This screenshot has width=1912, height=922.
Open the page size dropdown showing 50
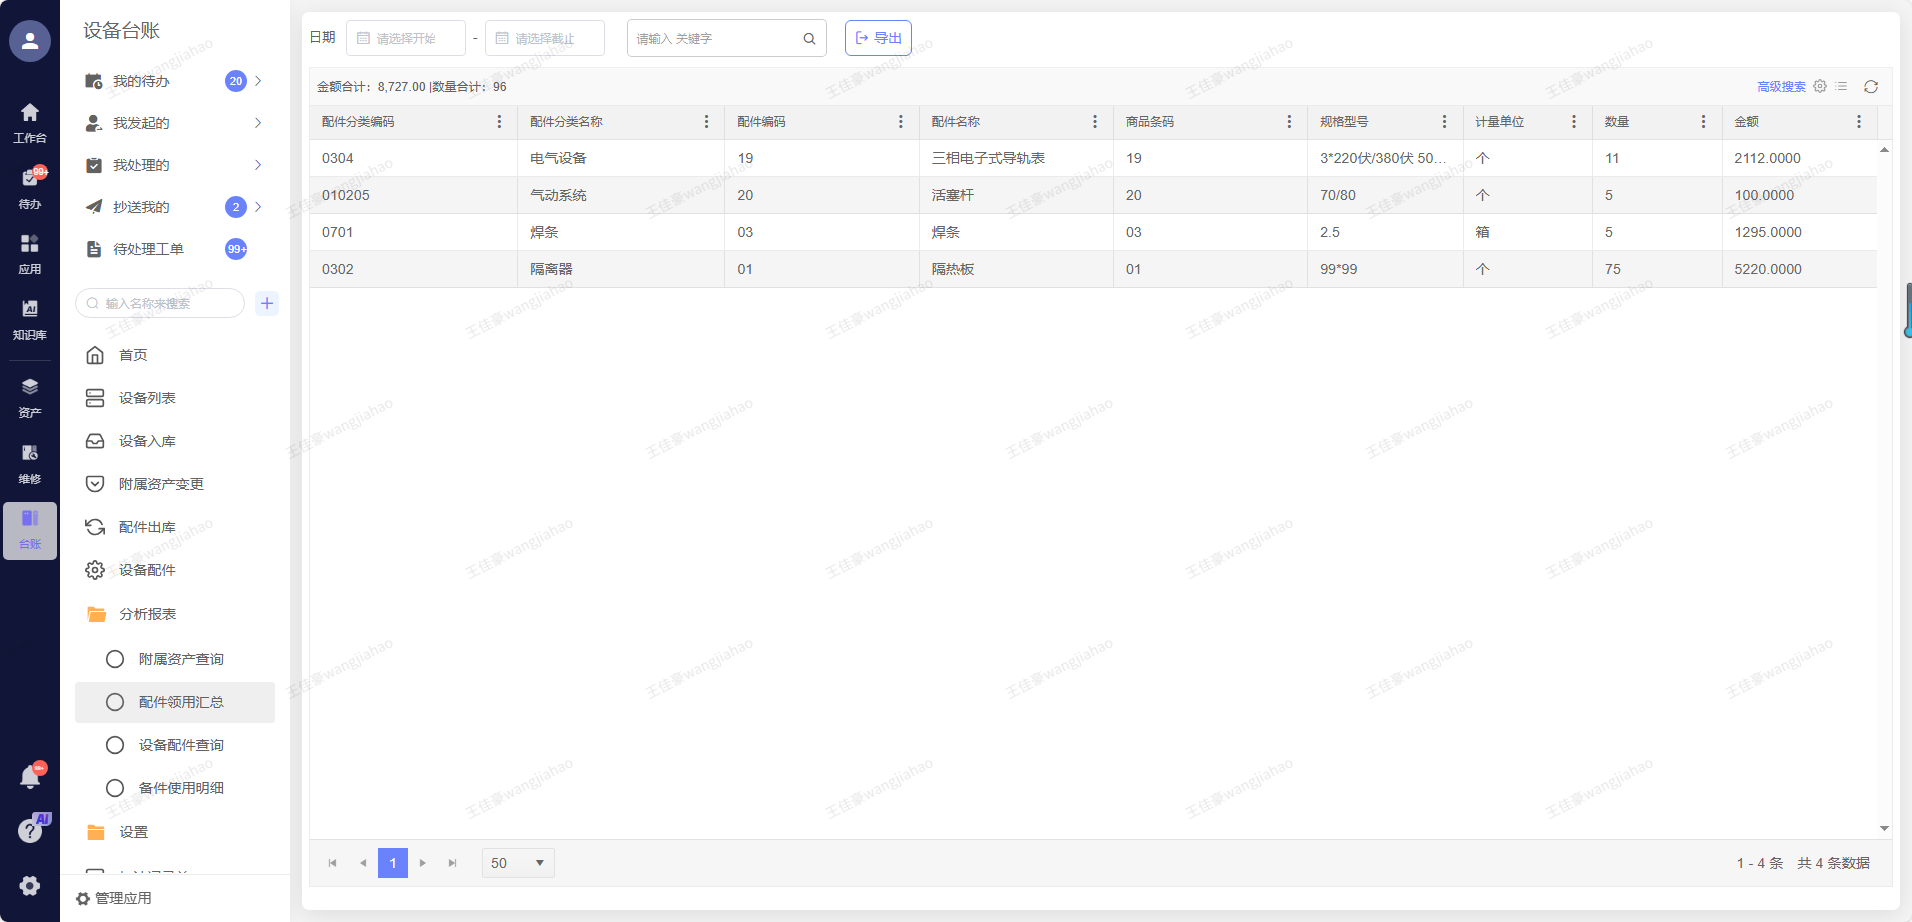pyautogui.click(x=518, y=863)
